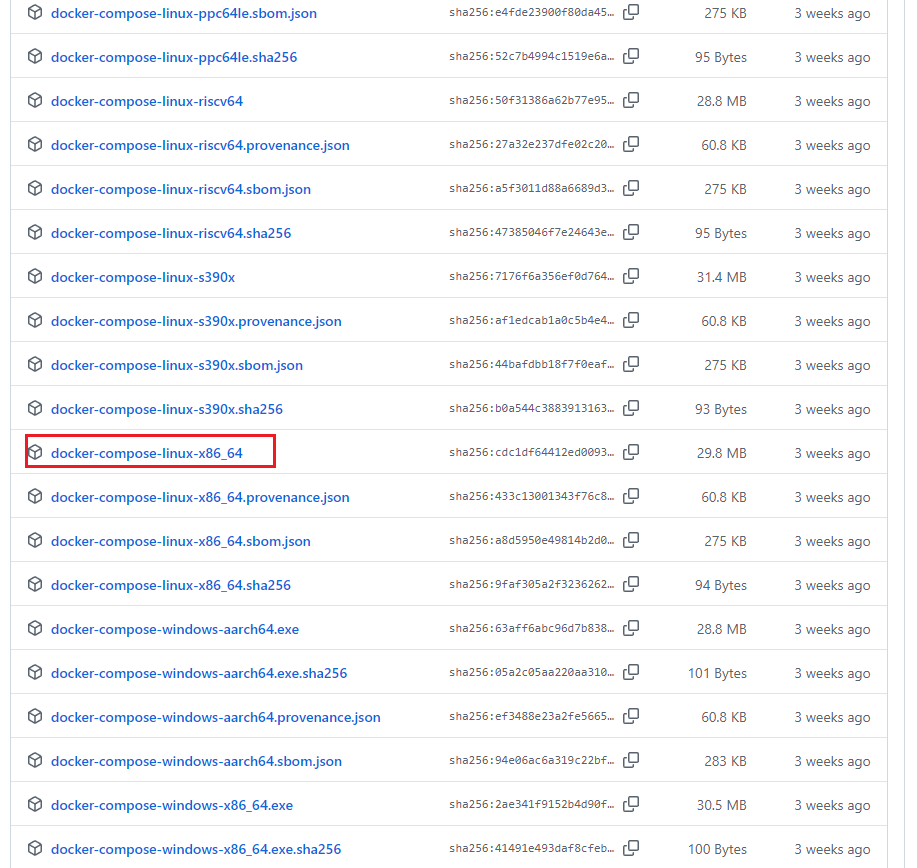
Task: Click package icon beside docker-compose-linux-x86_64
Action: point(35,452)
